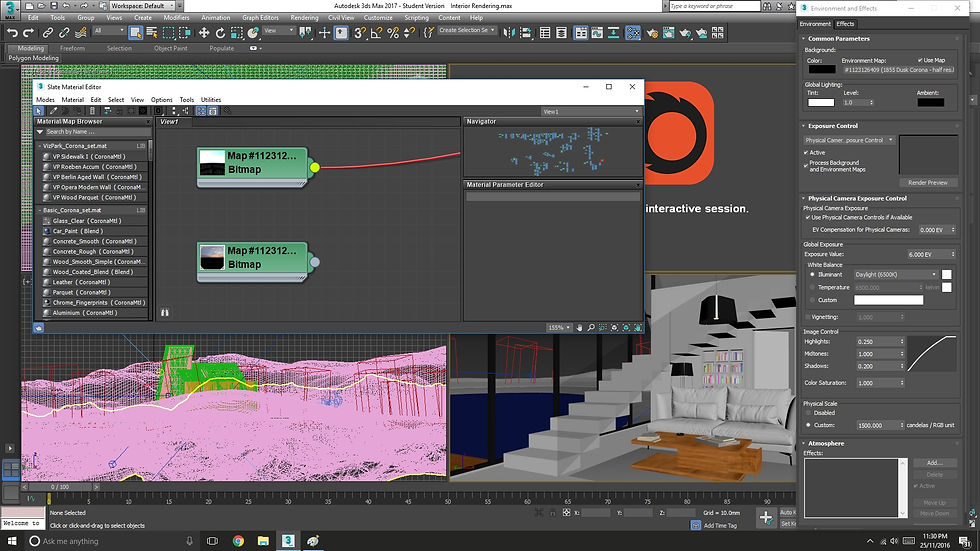Click Slate editor zoom magnifier icon
The image size is (980, 551).
(x=591, y=327)
